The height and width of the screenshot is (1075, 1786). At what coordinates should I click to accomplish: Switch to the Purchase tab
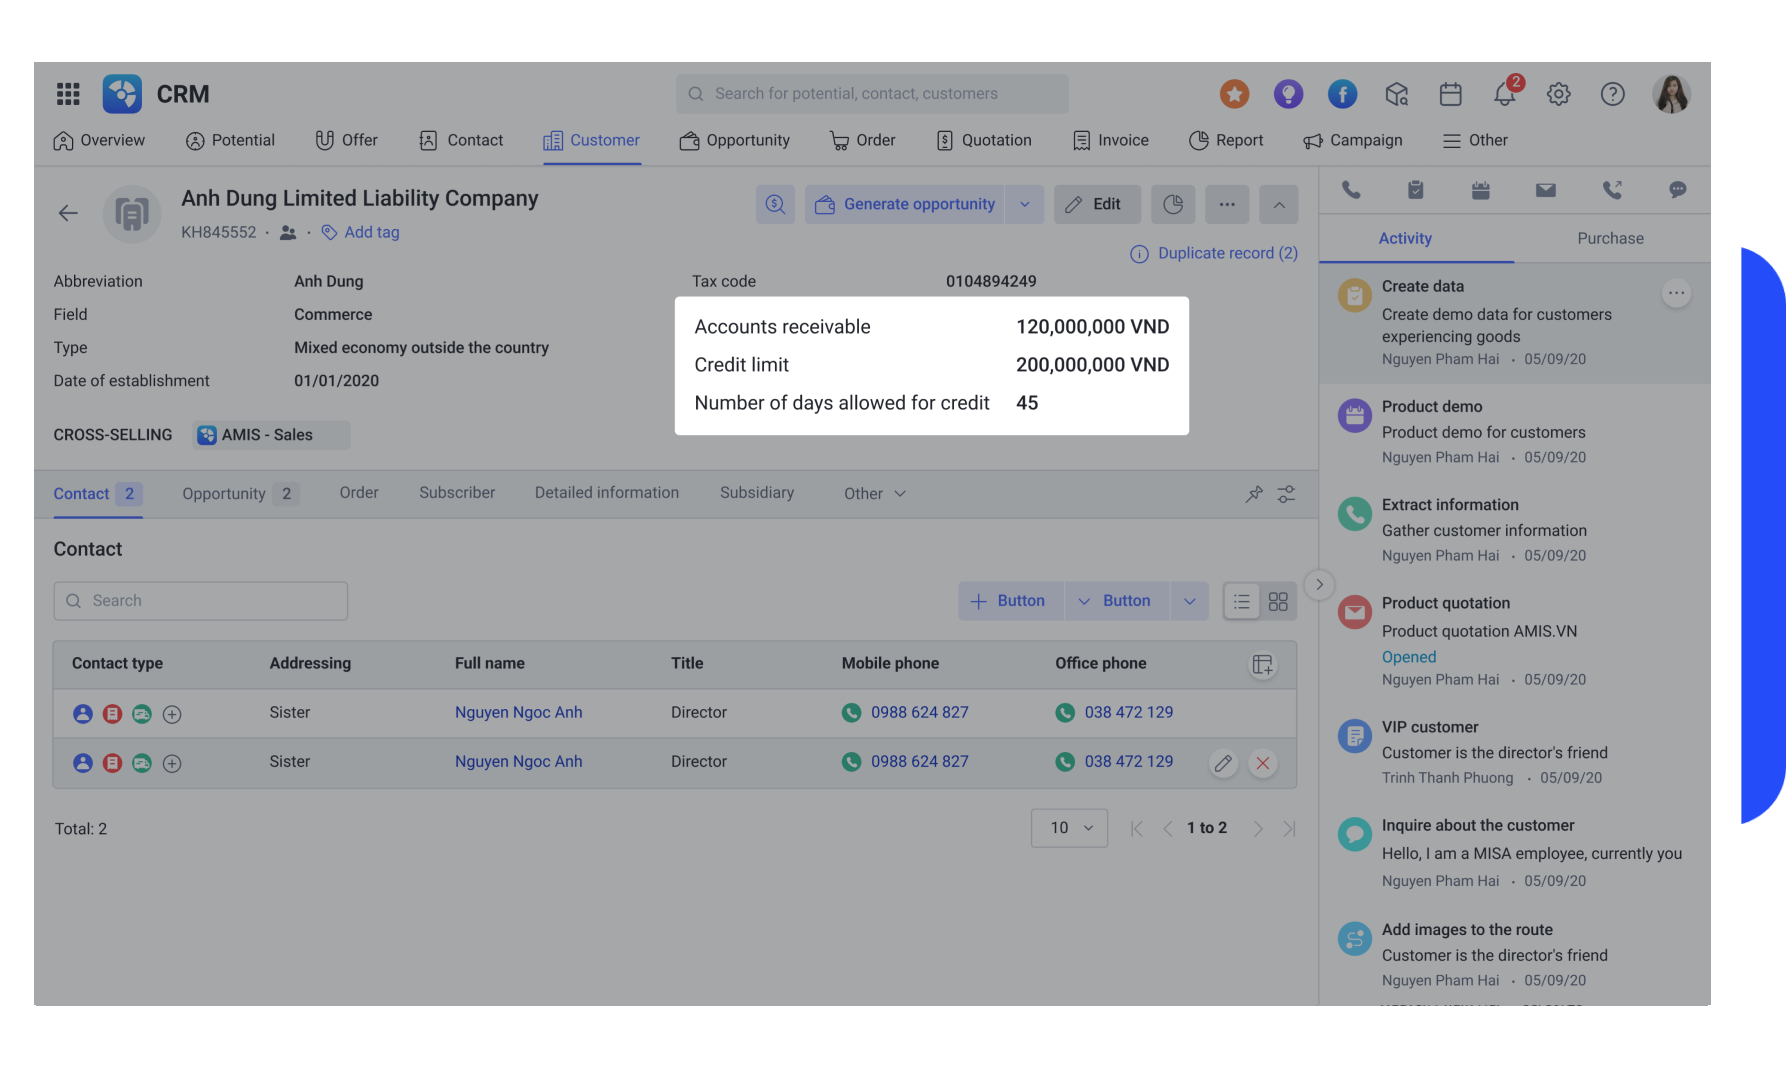(1609, 238)
